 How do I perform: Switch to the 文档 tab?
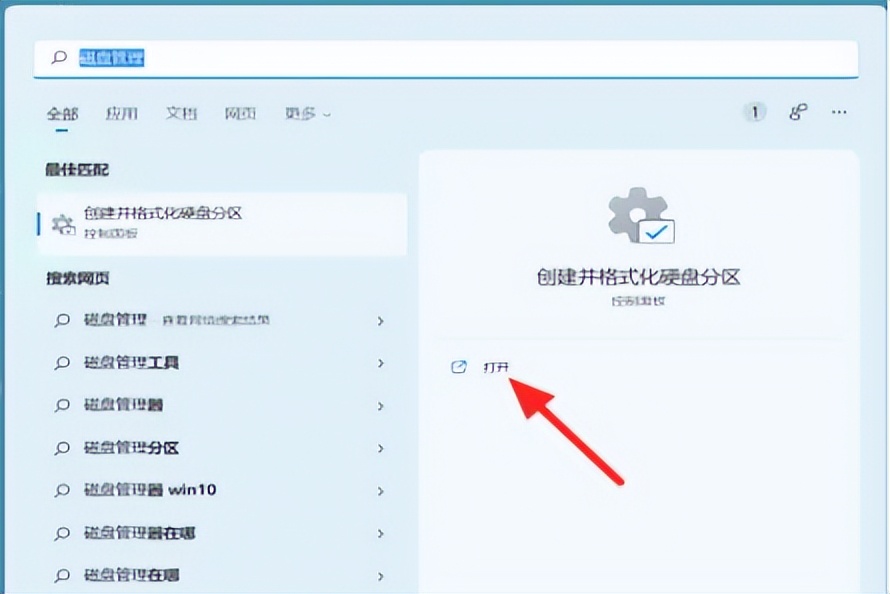180,113
